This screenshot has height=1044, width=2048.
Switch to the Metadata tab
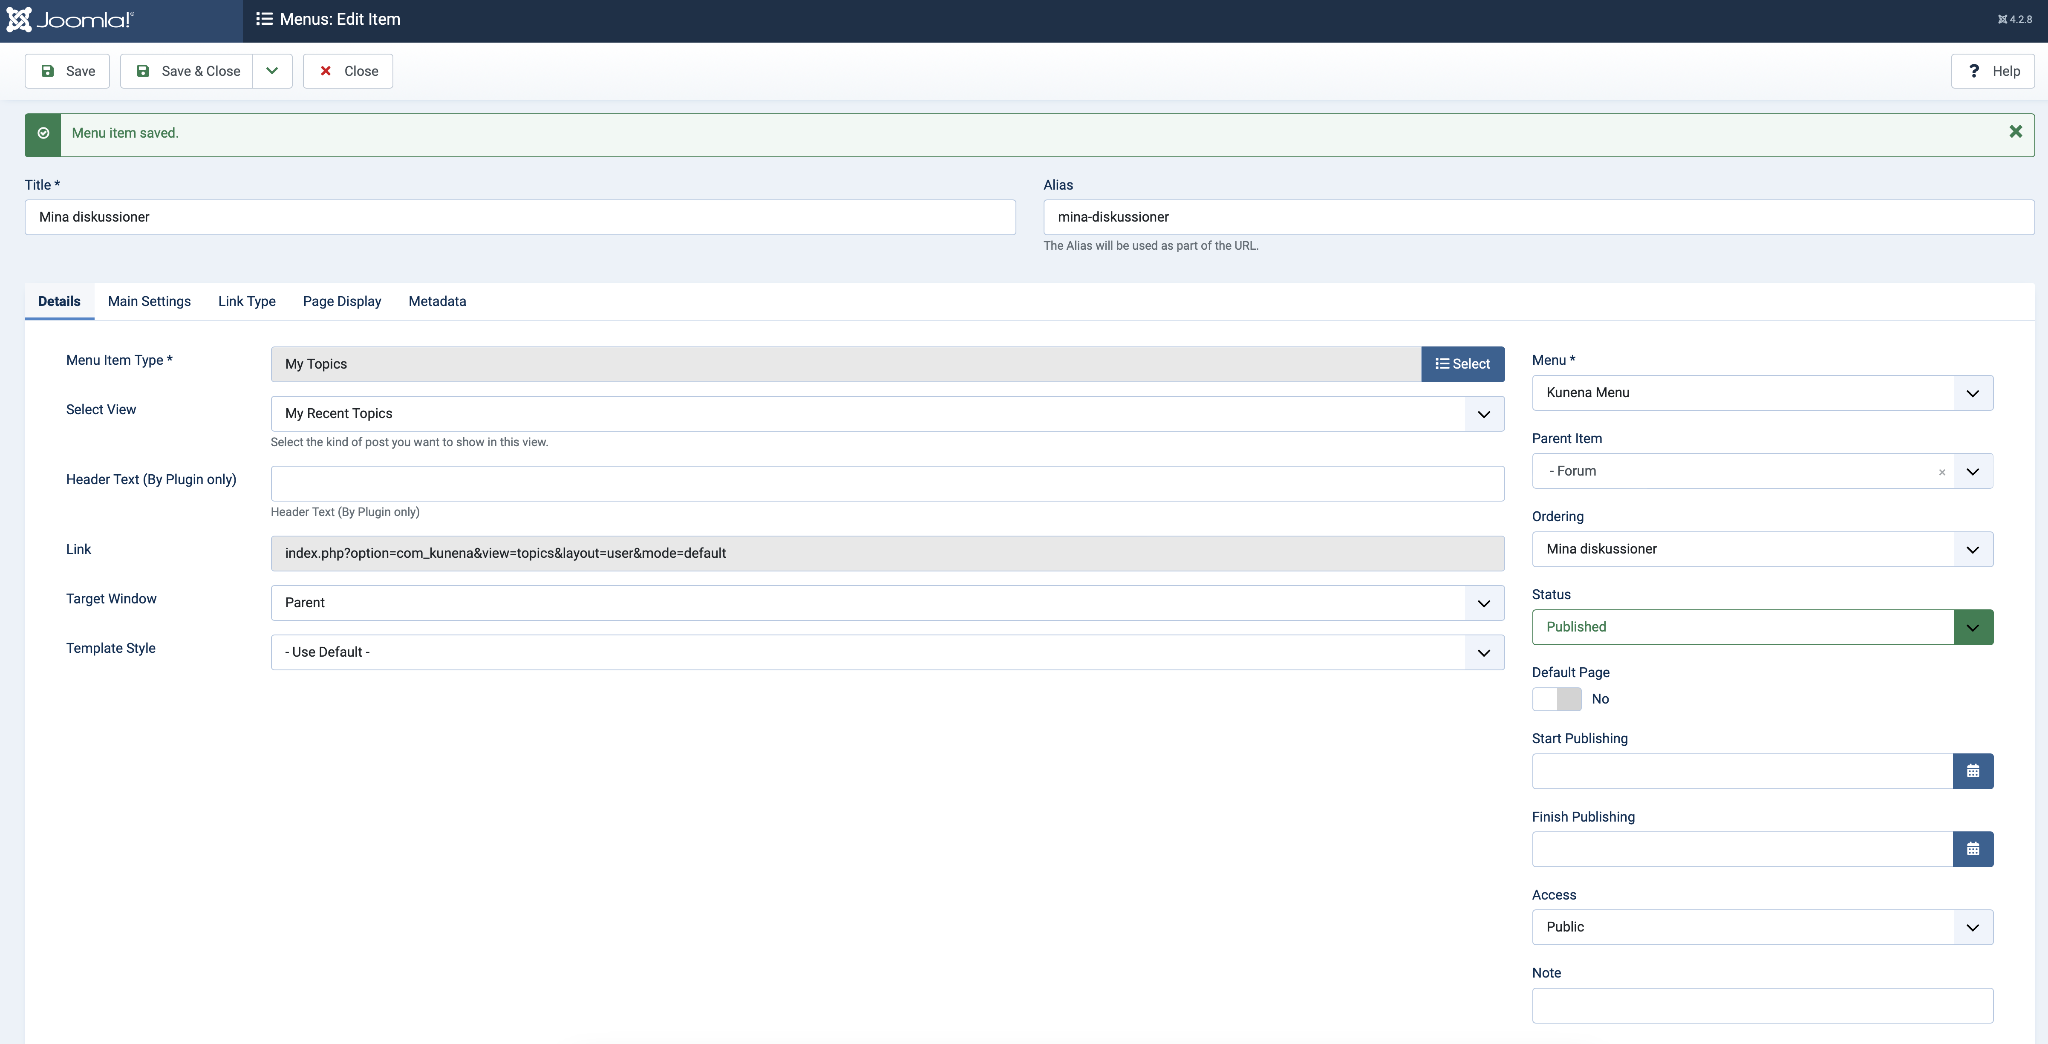pyautogui.click(x=437, y=301)
